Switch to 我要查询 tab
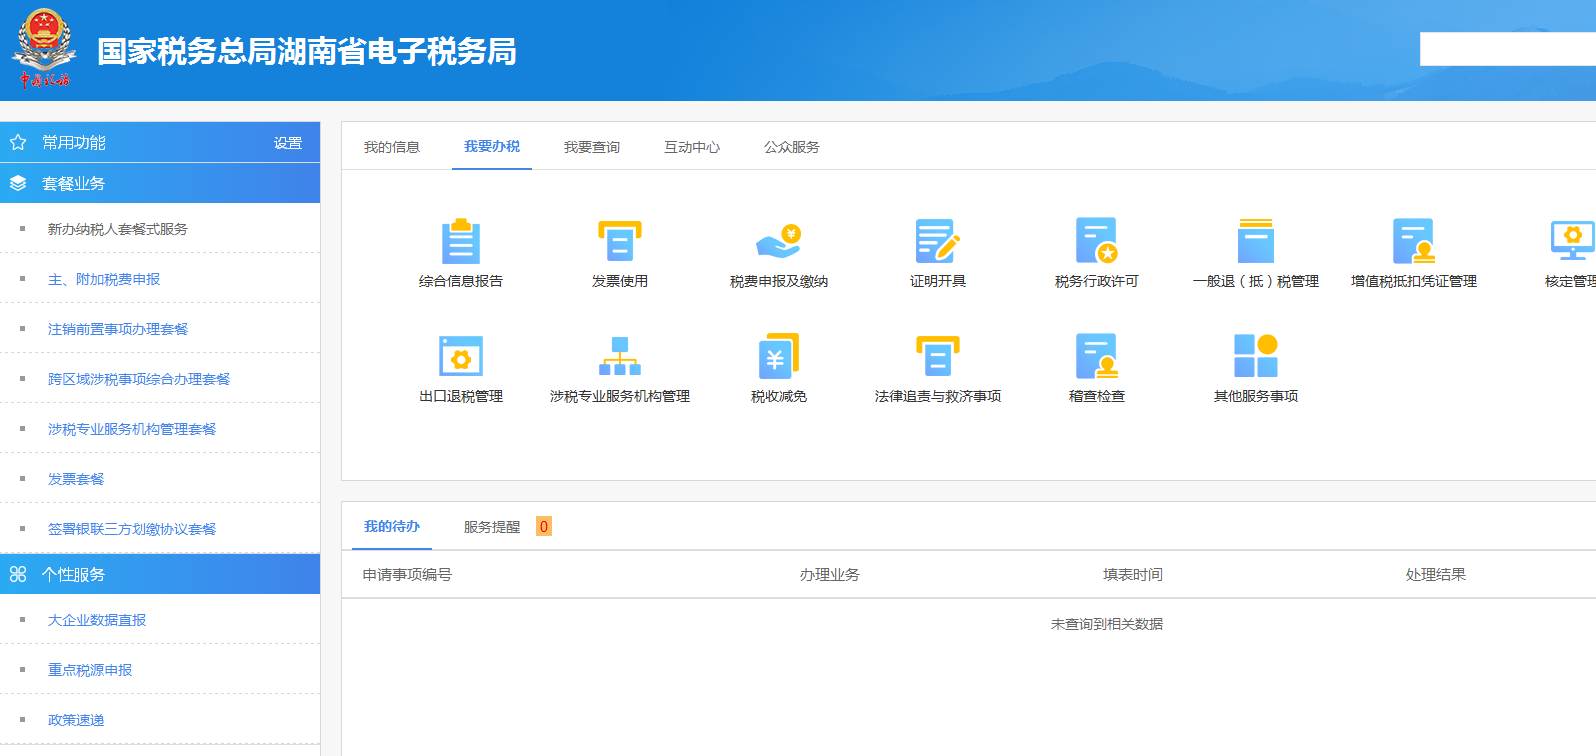 pos(592,147)
